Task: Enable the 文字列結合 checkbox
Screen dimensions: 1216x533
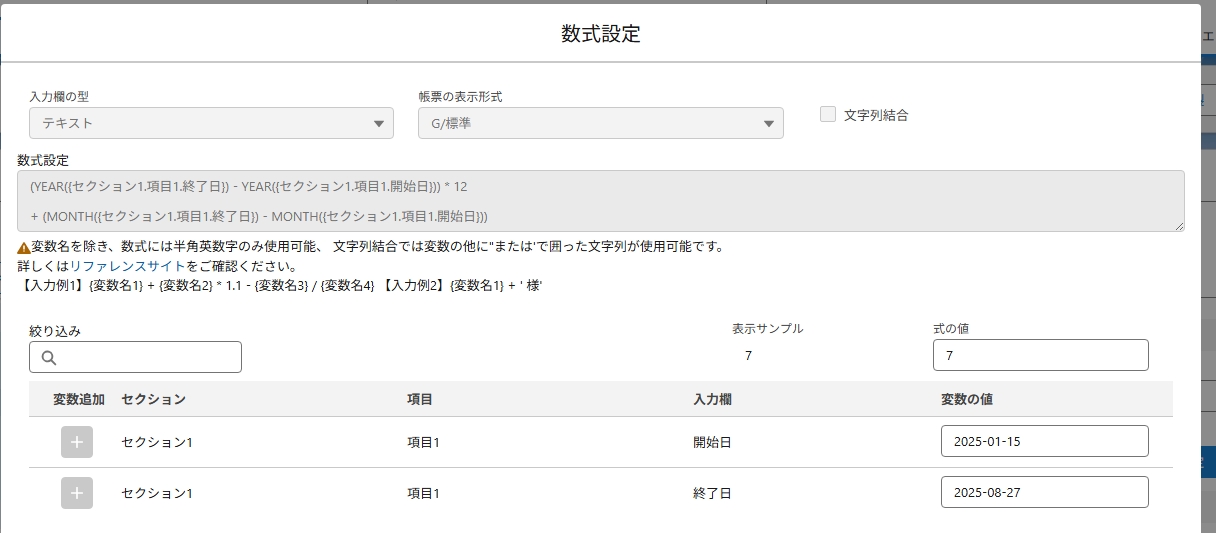Action: 828,114
